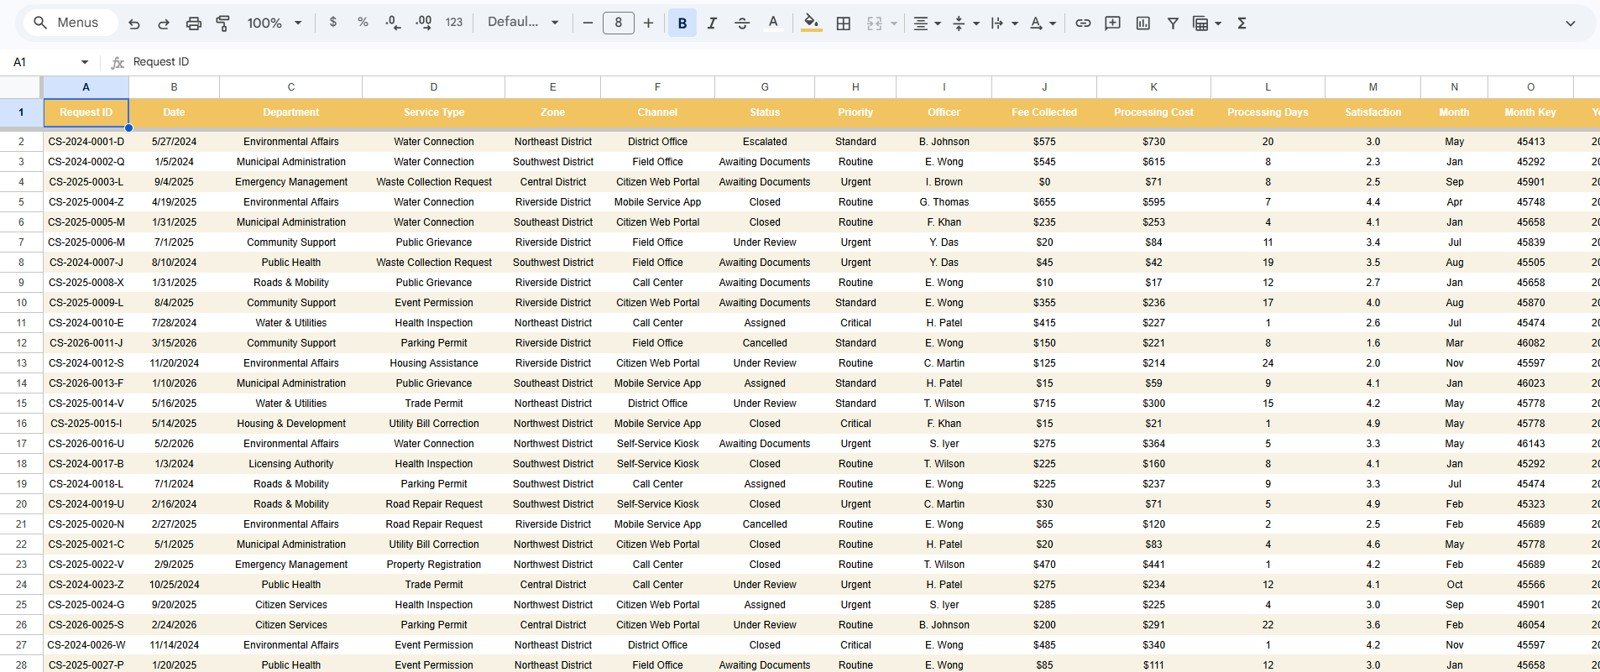Select column A header
Screen dimensions: 1600x672
[86, 87]
